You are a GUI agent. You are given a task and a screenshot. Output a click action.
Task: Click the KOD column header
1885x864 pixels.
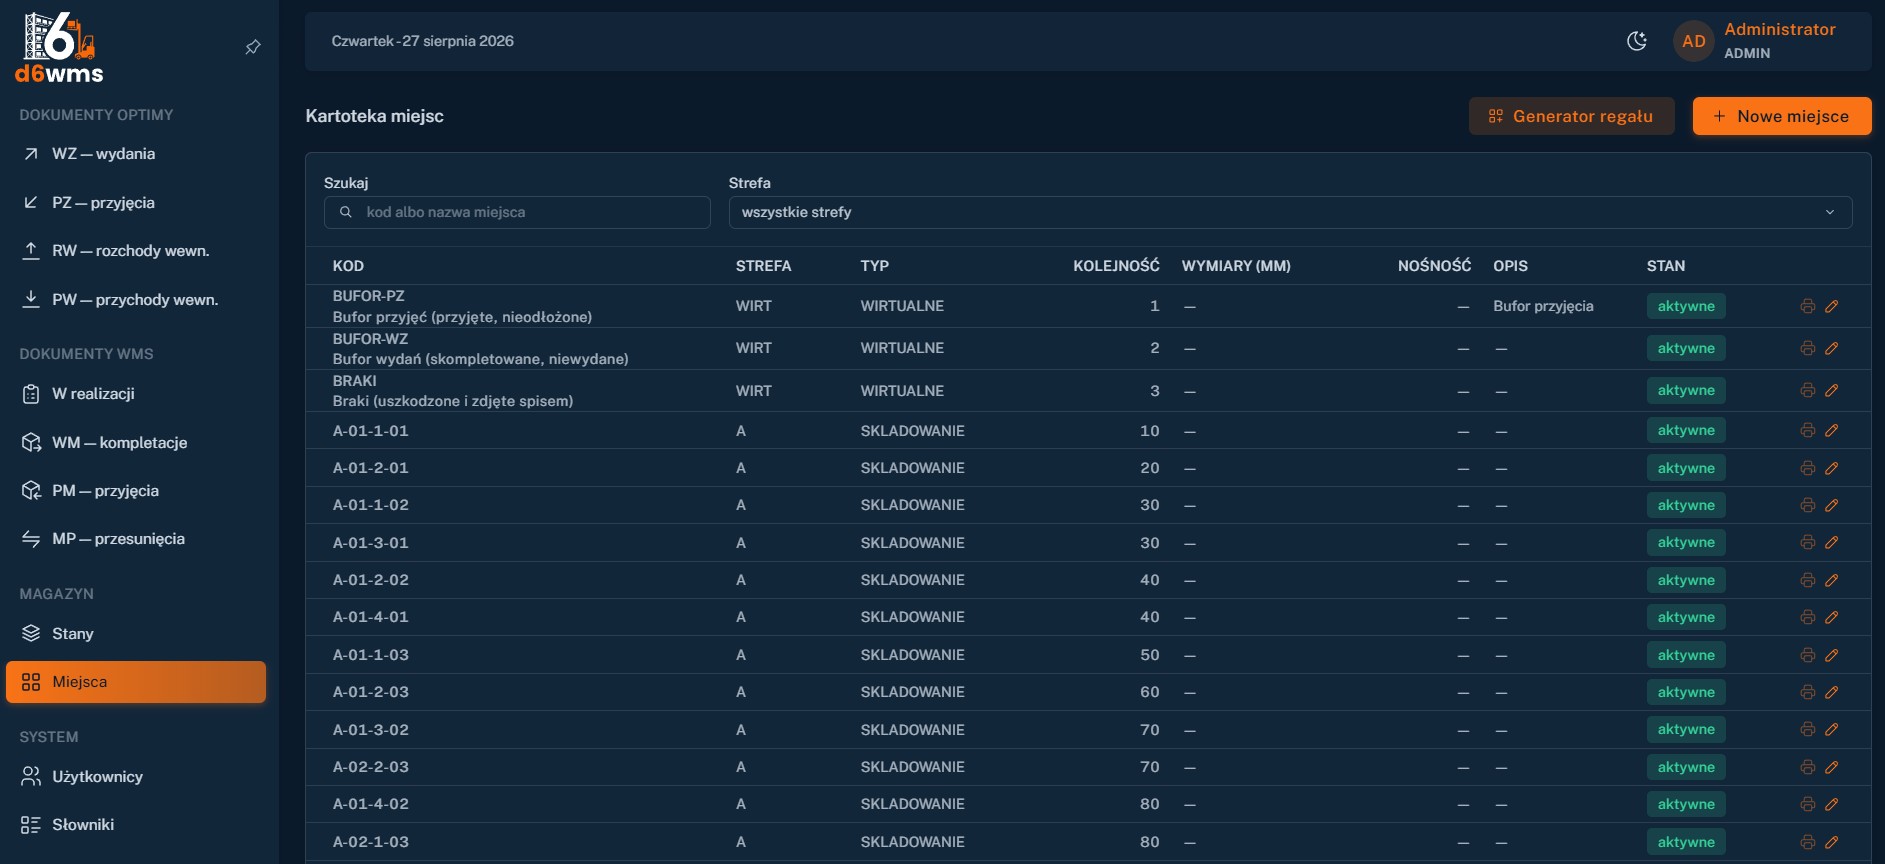(348, 266)
